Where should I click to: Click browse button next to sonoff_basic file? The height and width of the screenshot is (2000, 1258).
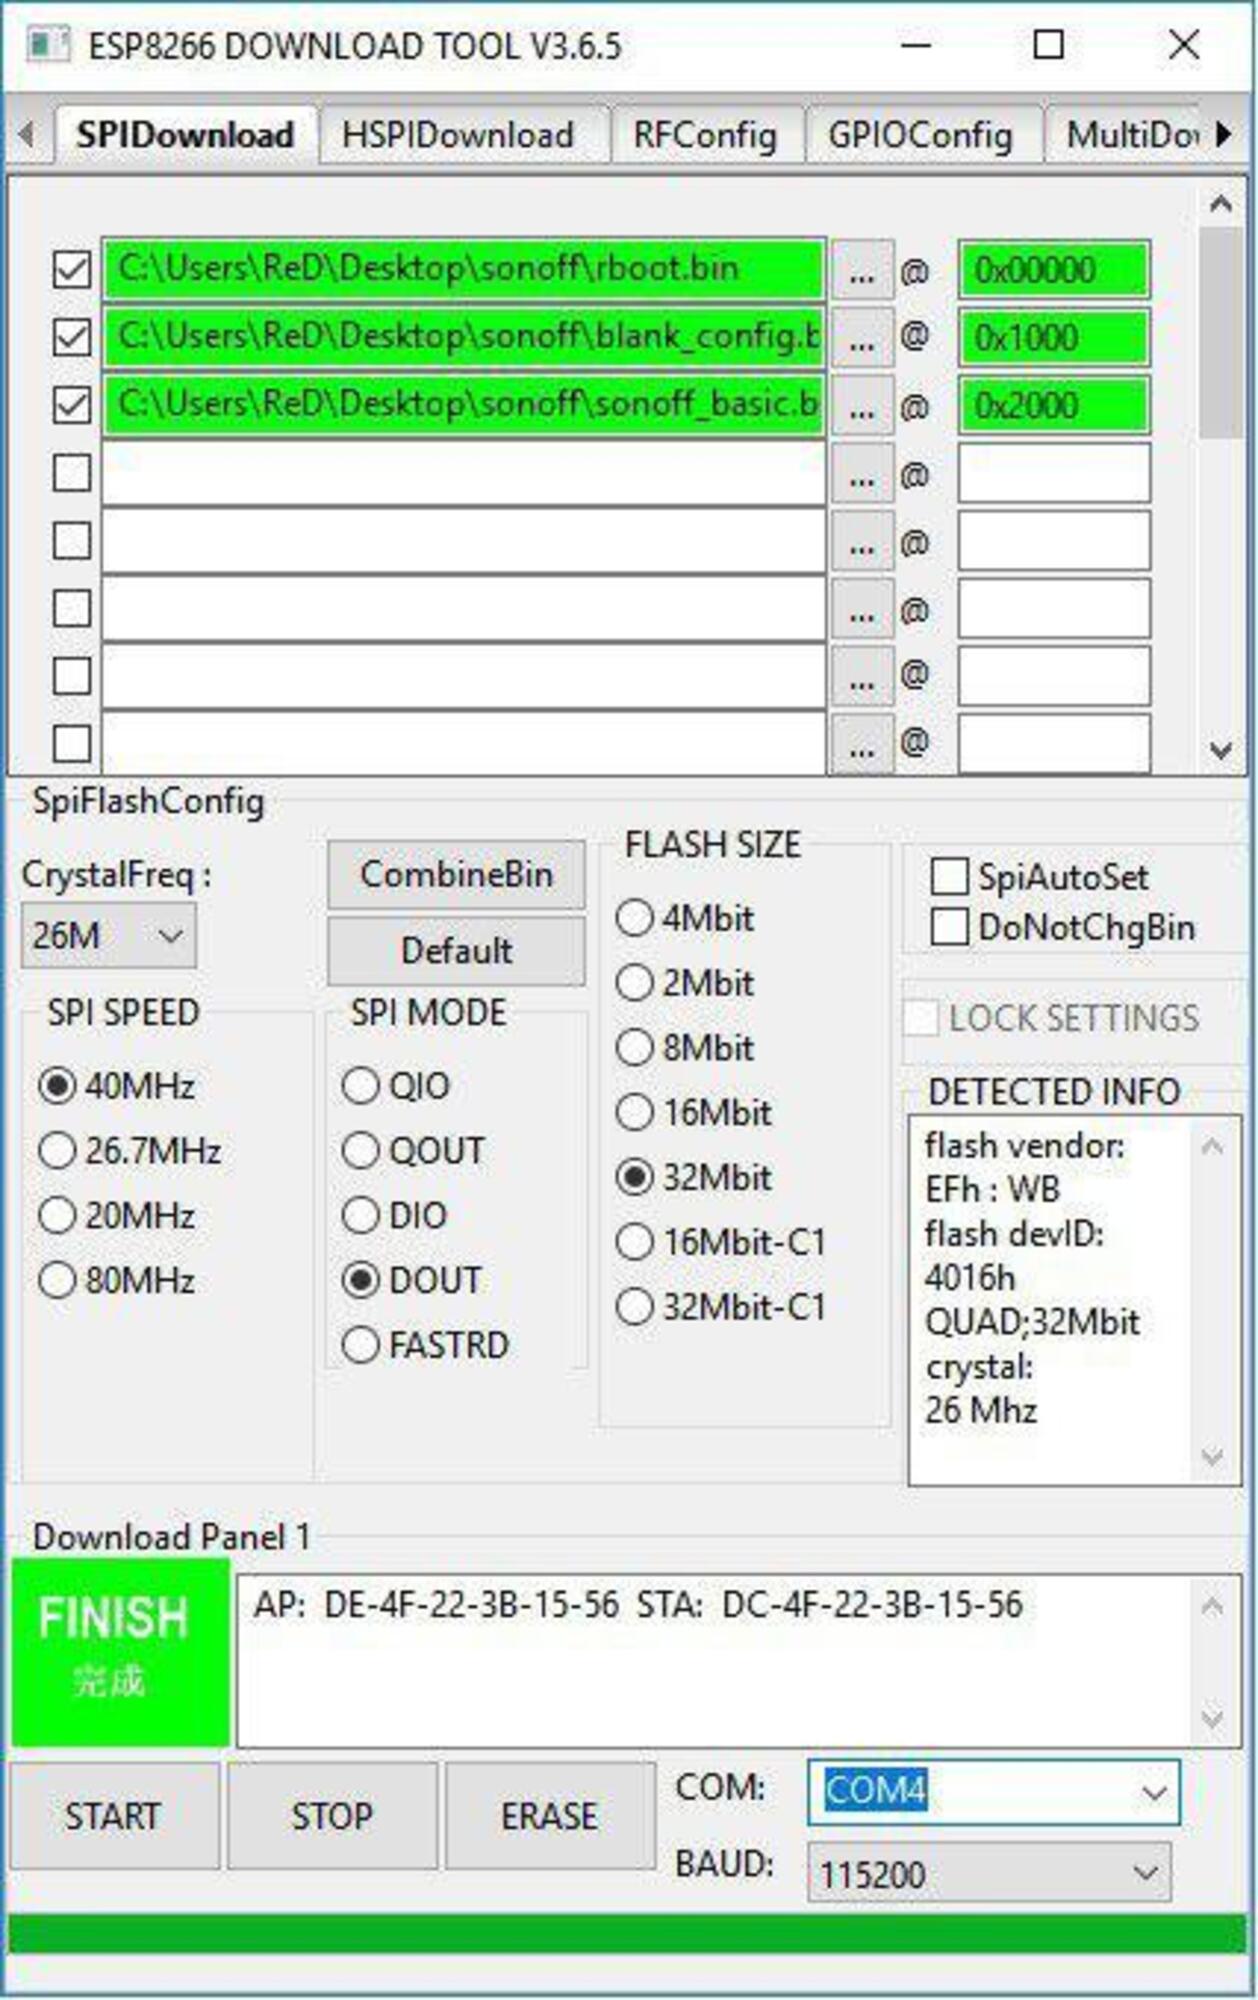861,406
